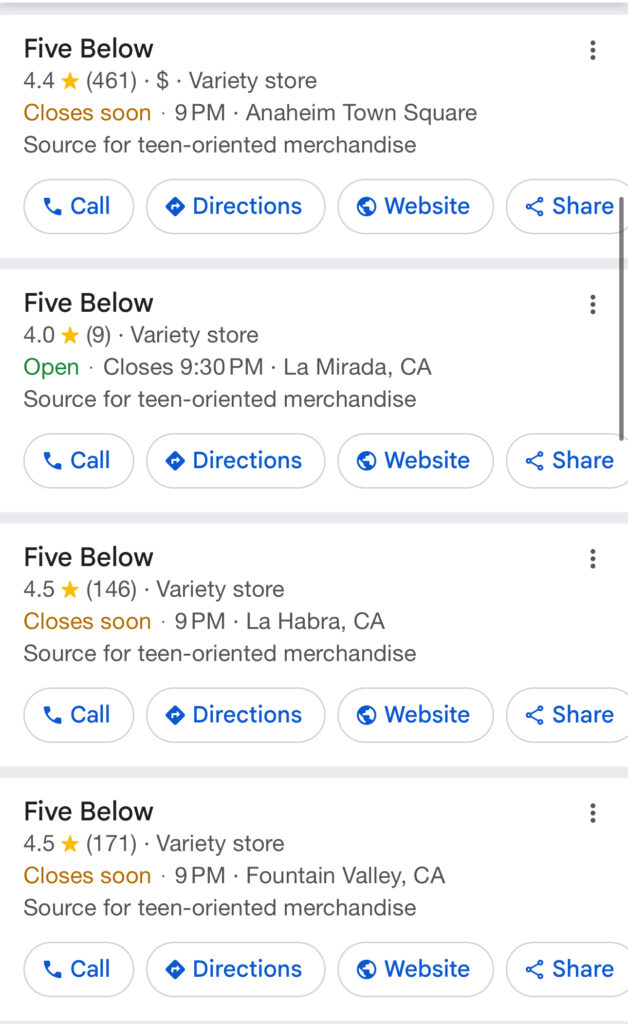Get directions to La Habra store
Screen dimensions: 628x1024
pos(235,714)
